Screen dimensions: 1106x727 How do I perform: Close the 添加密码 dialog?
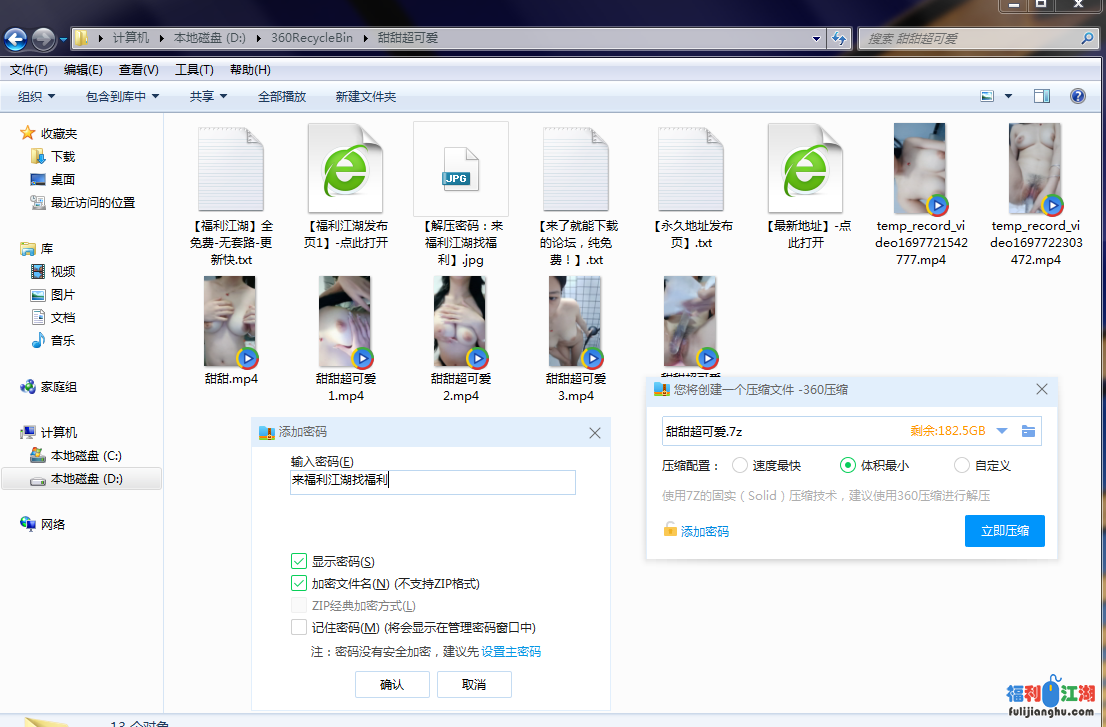click(595, 433)
